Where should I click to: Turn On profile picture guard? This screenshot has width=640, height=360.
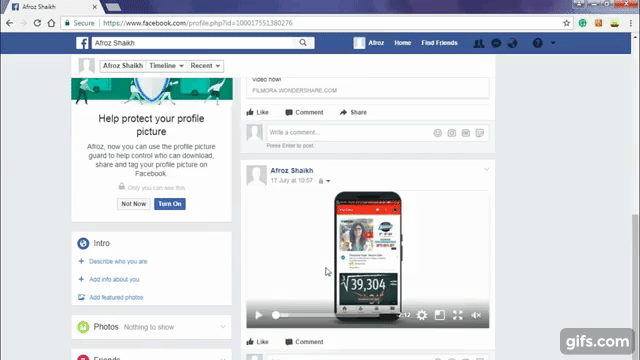[x=170, y=204]
